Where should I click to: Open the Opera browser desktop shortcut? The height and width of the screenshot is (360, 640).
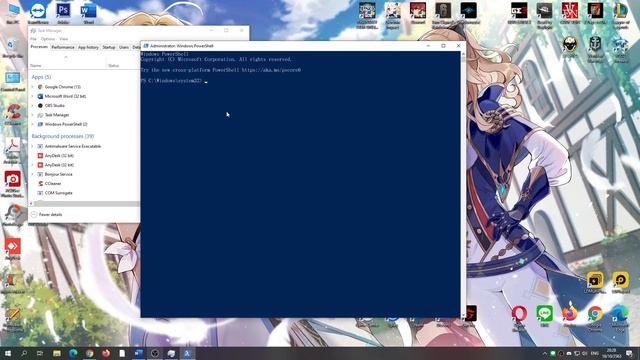519,317
